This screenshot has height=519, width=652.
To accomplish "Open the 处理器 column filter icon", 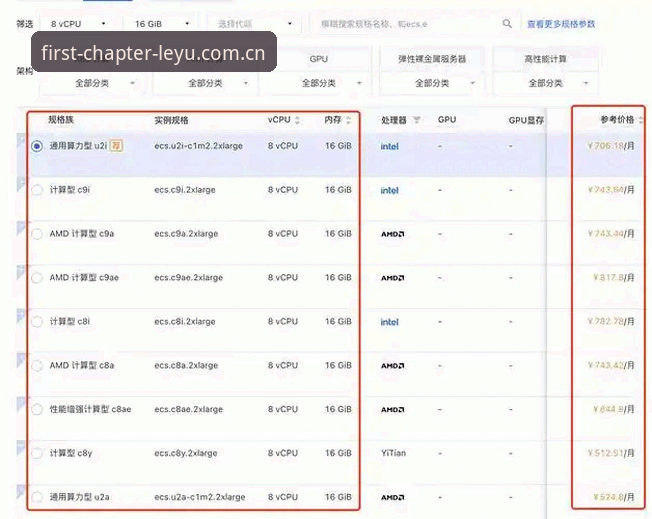I will 416,120.
